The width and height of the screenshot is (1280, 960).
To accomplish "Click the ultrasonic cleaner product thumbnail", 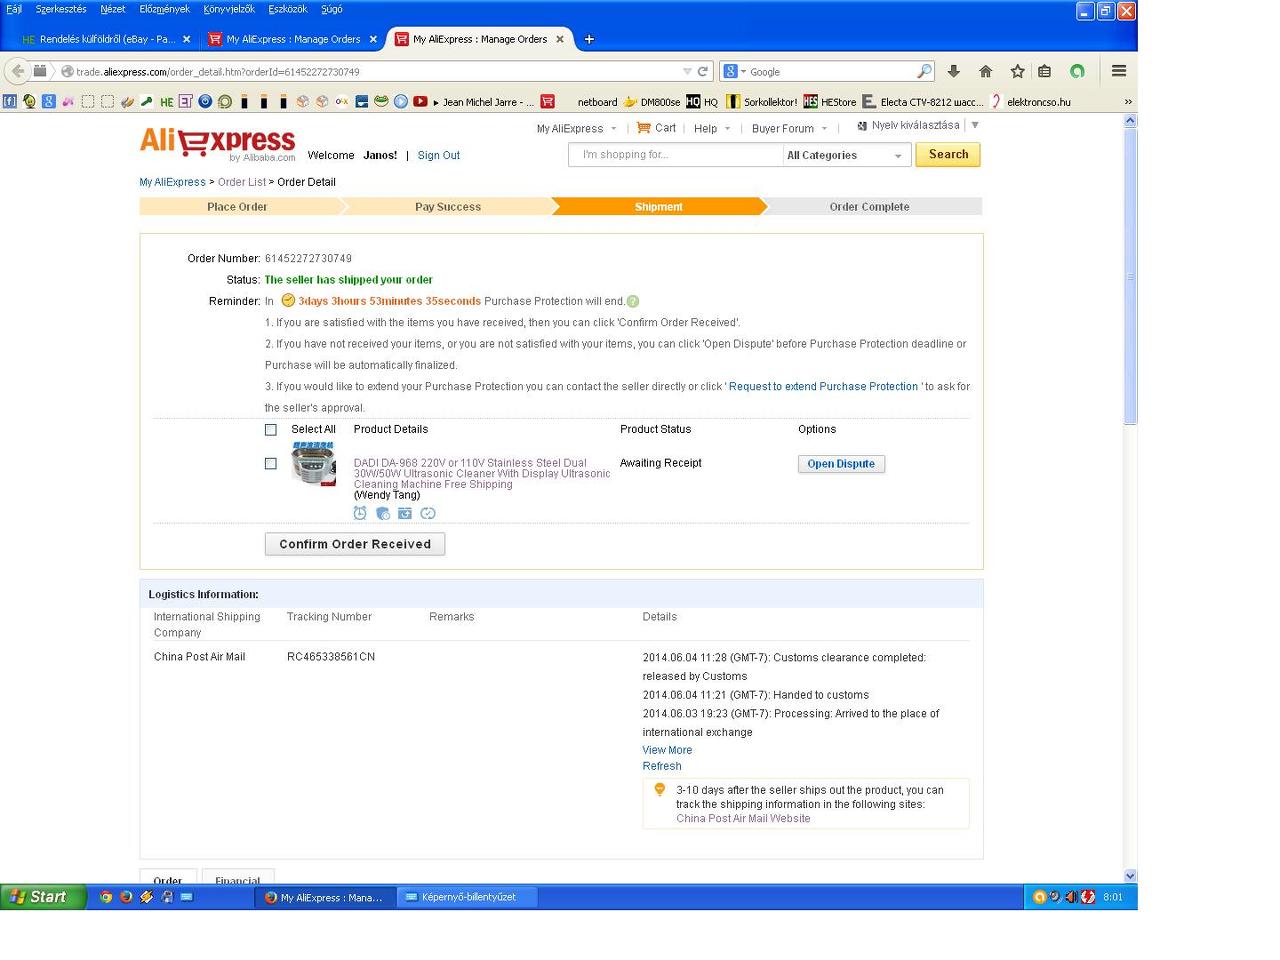I will [x=313, y=464].
